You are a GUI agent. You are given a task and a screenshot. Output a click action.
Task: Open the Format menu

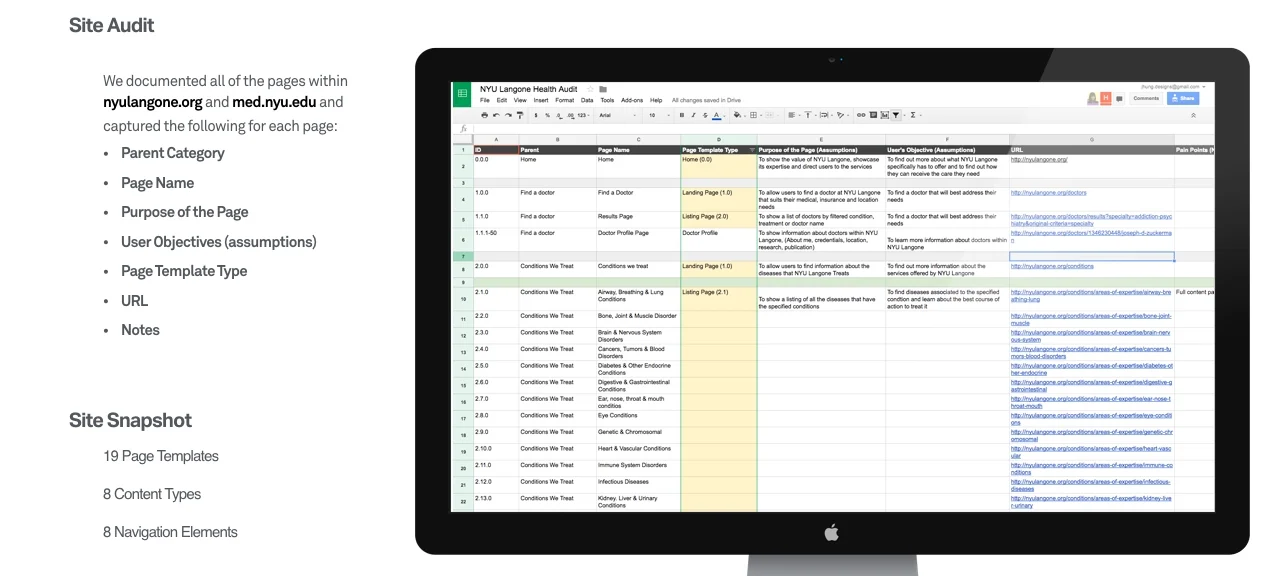(x=565, y=100)
